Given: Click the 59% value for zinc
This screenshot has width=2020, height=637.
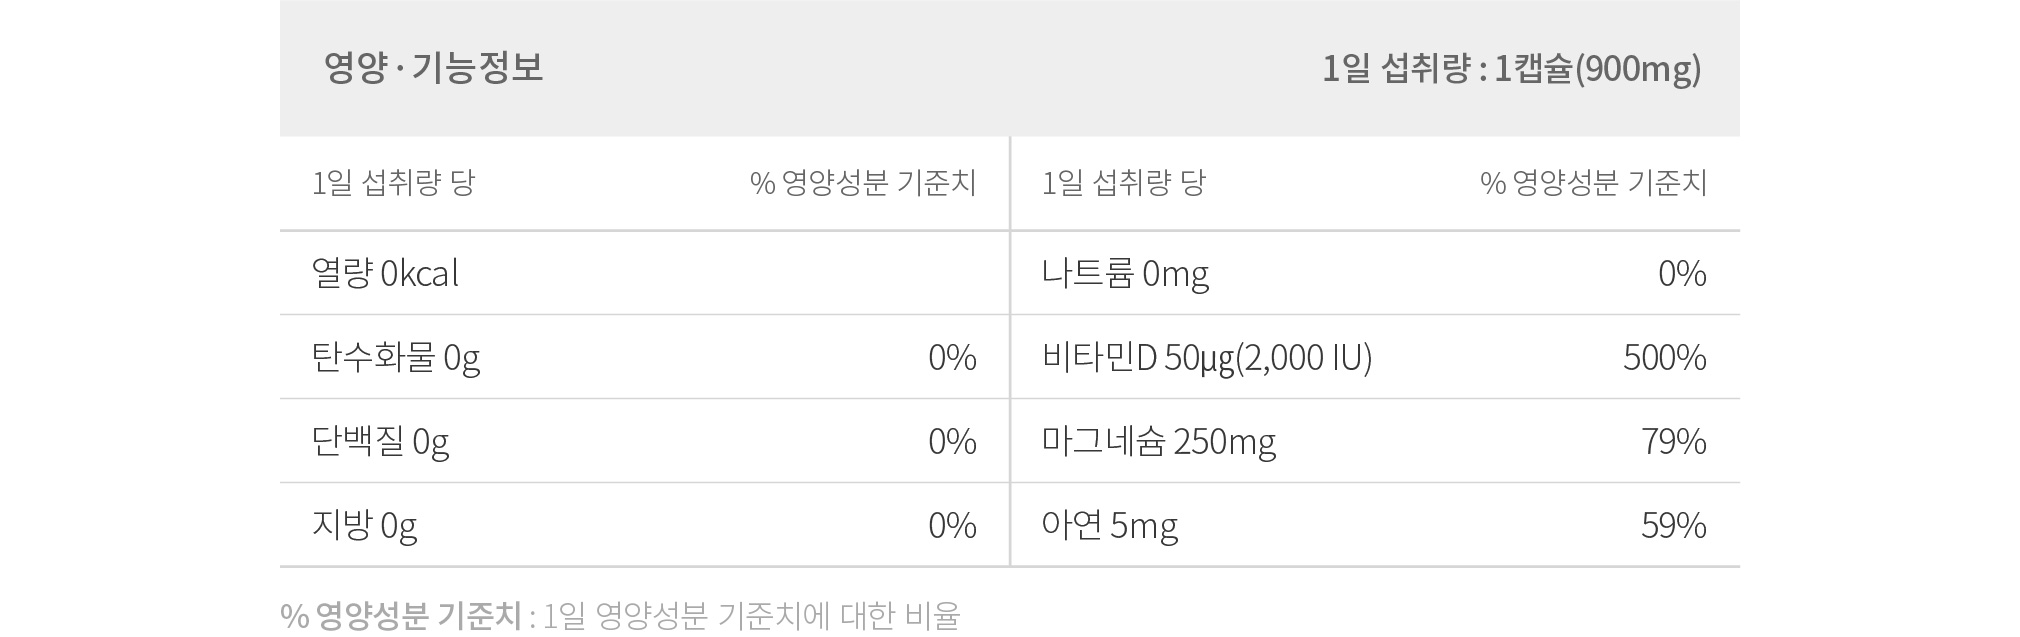Looking at the screenshot, I should click(x=1674, y=525).
